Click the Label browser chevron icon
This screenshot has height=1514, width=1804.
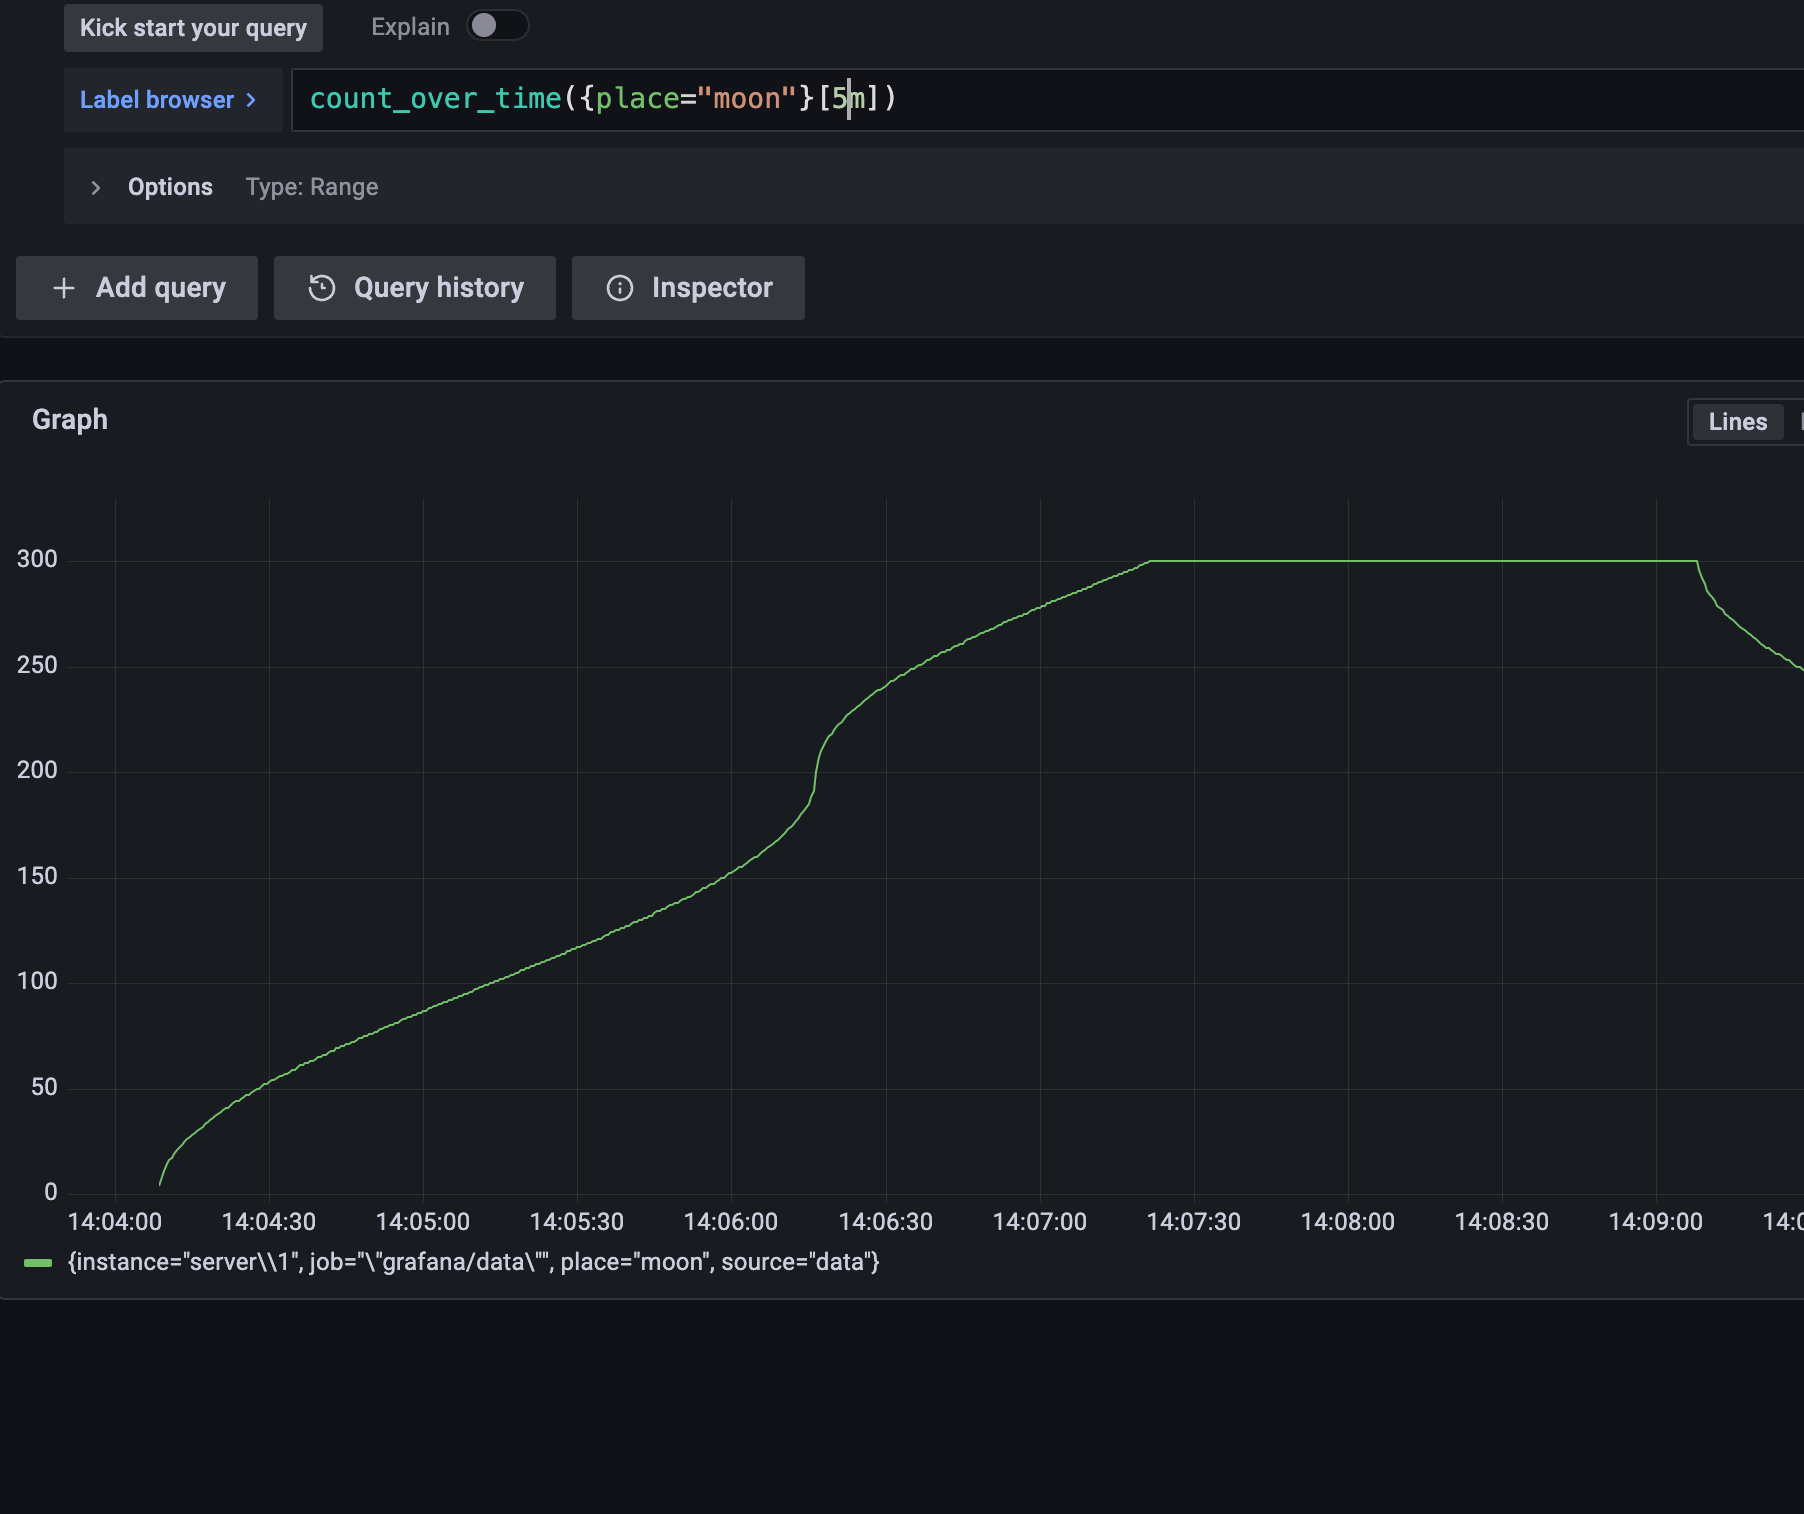pos(253,100)
